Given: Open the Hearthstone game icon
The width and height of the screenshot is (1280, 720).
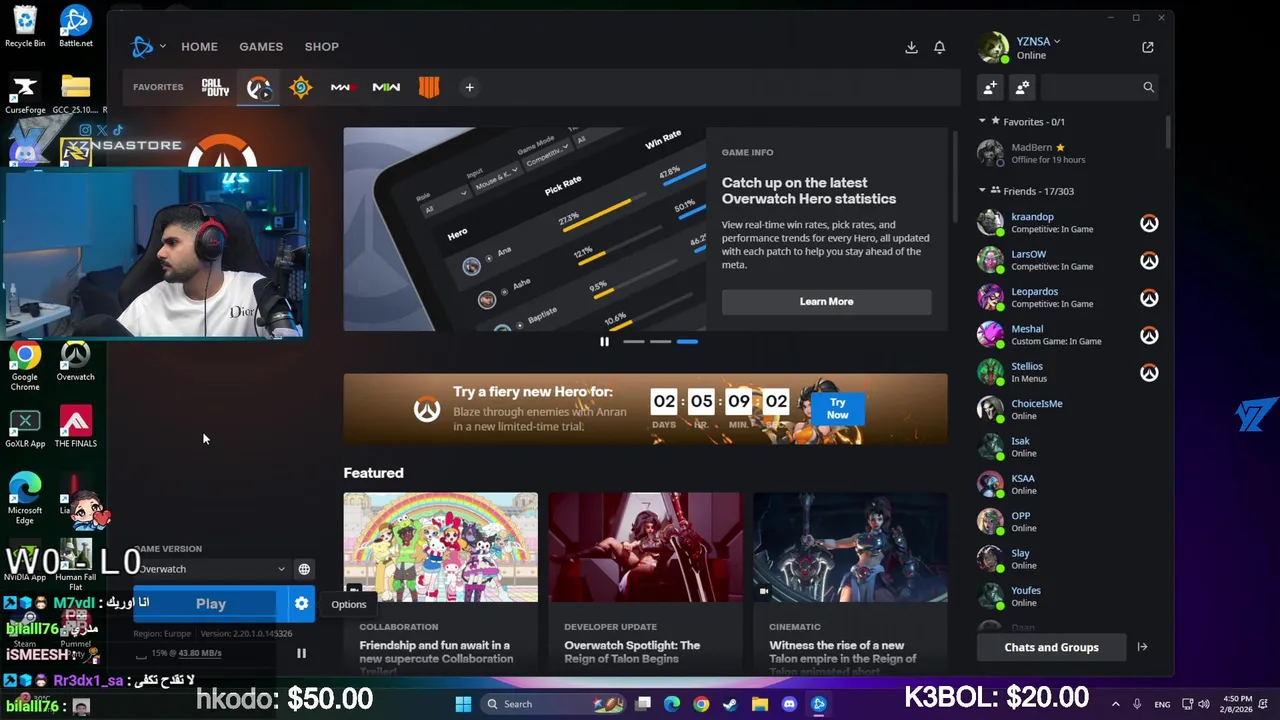Looking at the screenshot, I should 301,87.
